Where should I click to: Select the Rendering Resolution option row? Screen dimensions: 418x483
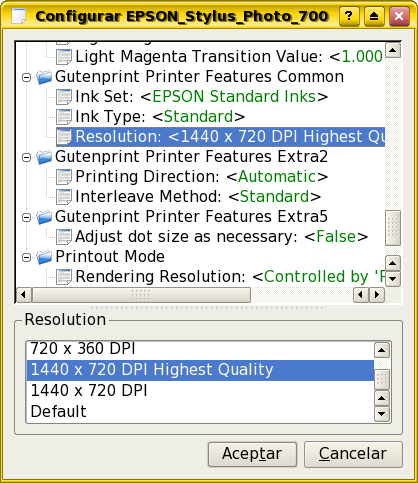click(230, 277)
